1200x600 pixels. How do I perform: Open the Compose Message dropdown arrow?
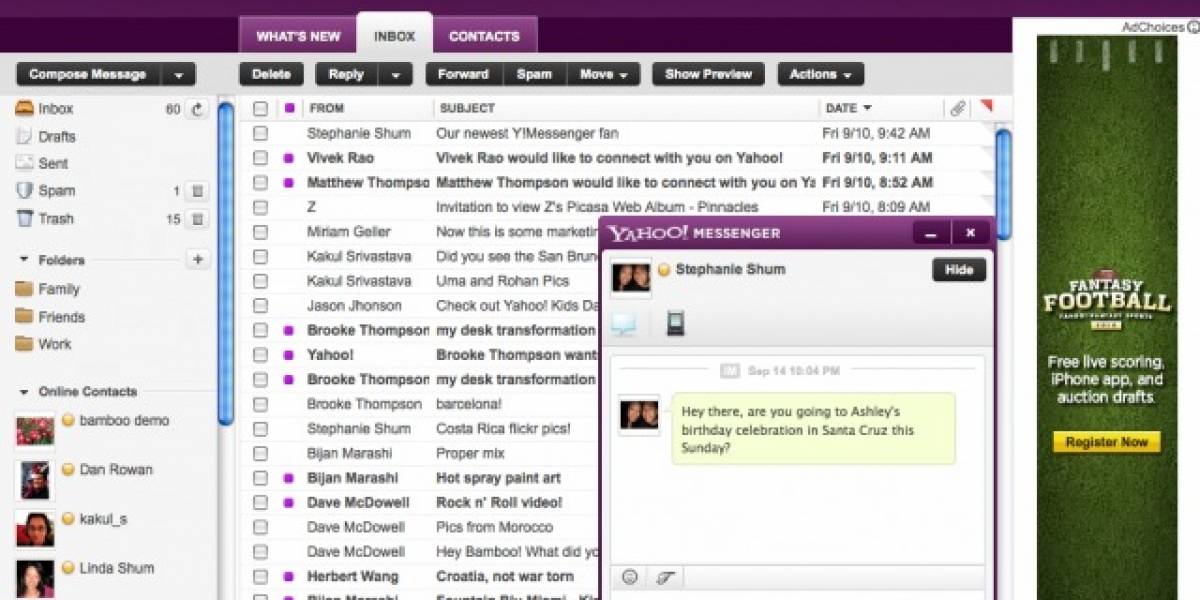(x=178, y=74)
